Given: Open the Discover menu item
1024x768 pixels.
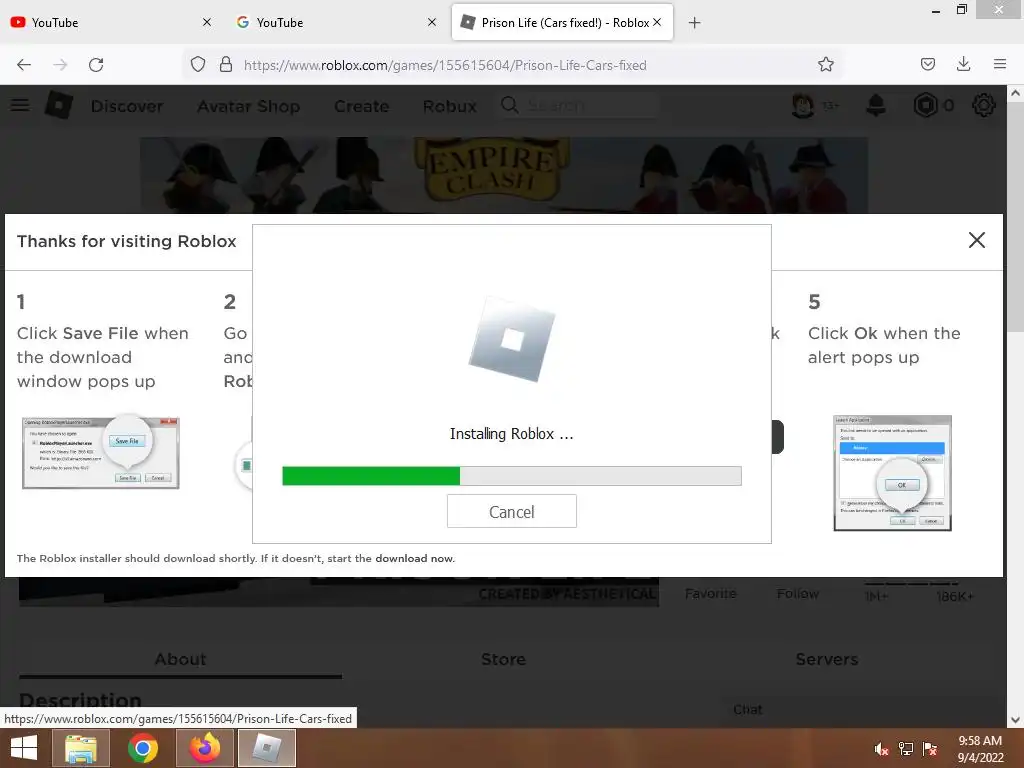Looking at the screenshot, I should click(x=127, y=106).
